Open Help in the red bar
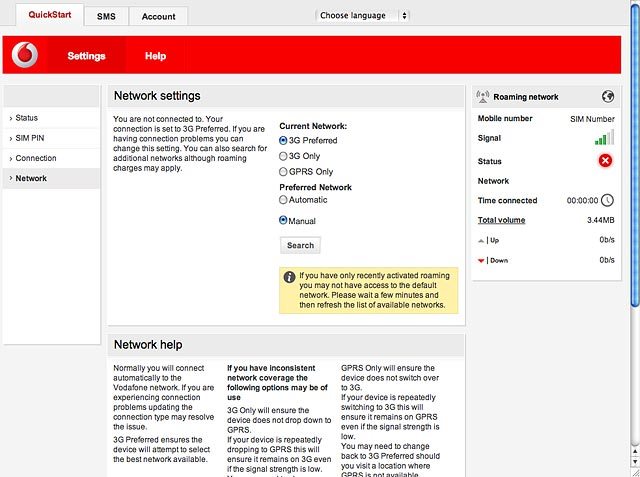The height and width of the screenshot is (477, 640). pyautogui.click(x=156, y=55)
